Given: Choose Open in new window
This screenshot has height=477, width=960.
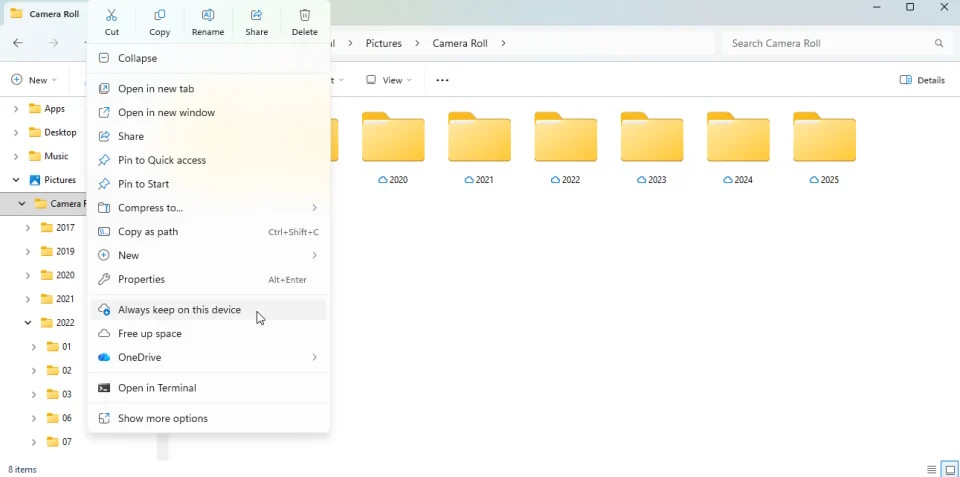Looking at the screenshot, I should (x=208, y=113).
